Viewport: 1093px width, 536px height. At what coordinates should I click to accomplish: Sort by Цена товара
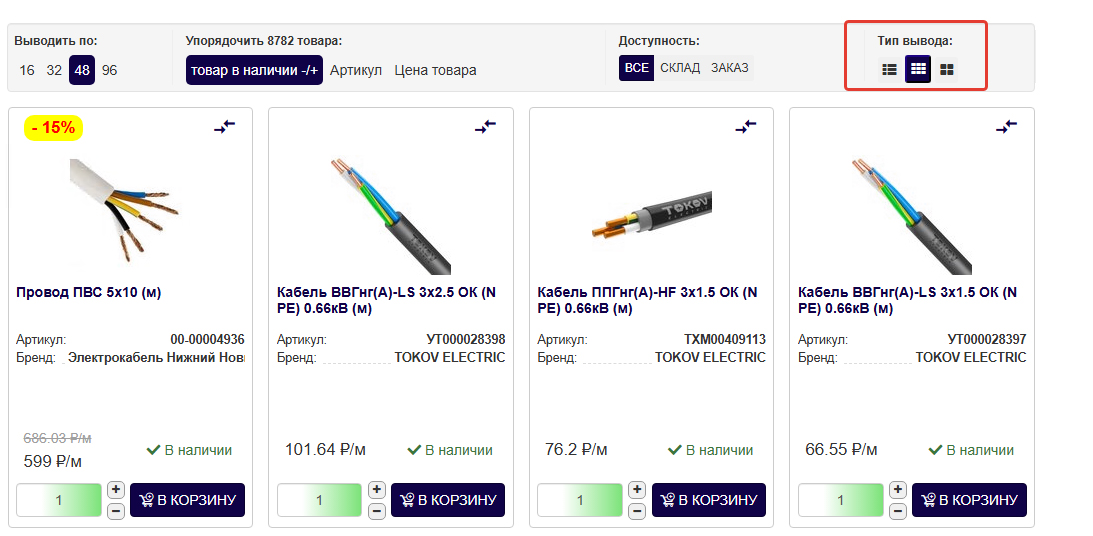coord(435,70)
